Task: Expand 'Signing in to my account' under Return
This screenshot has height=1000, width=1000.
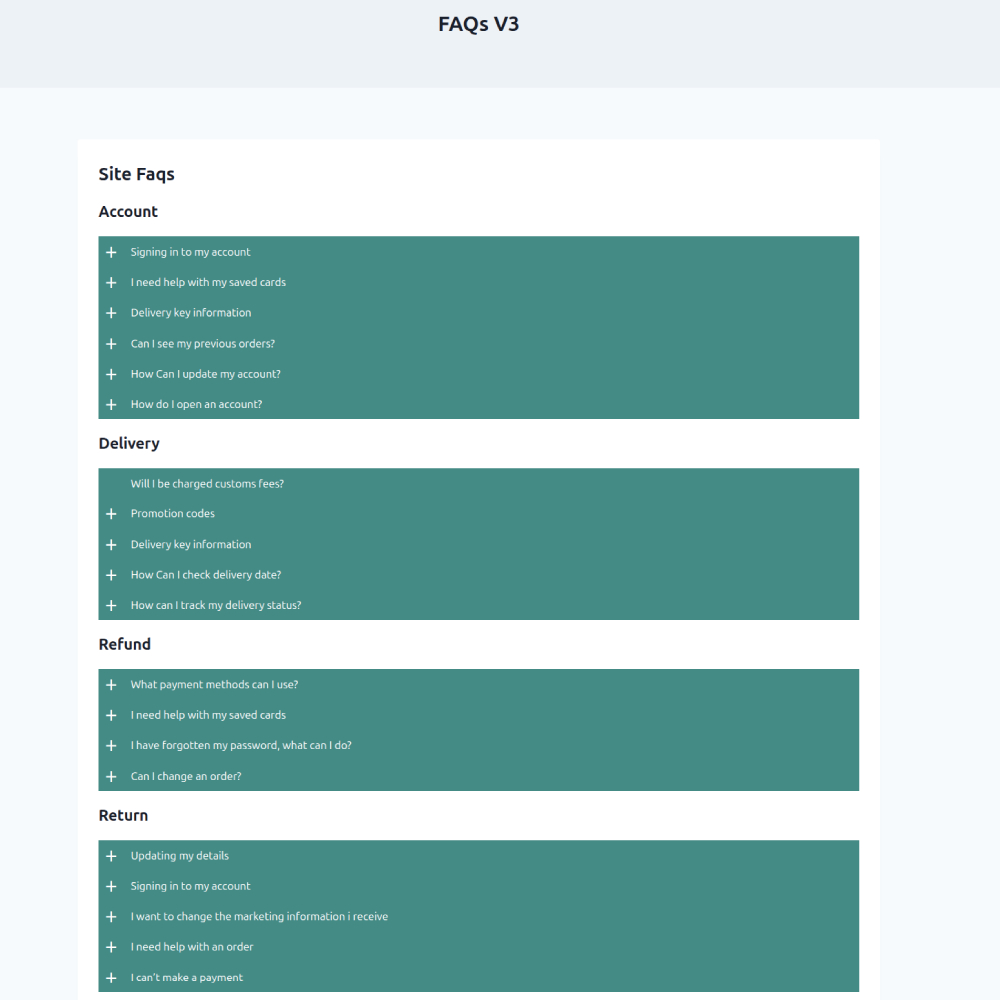Action: pyautogui.click(x=190, y=886)
